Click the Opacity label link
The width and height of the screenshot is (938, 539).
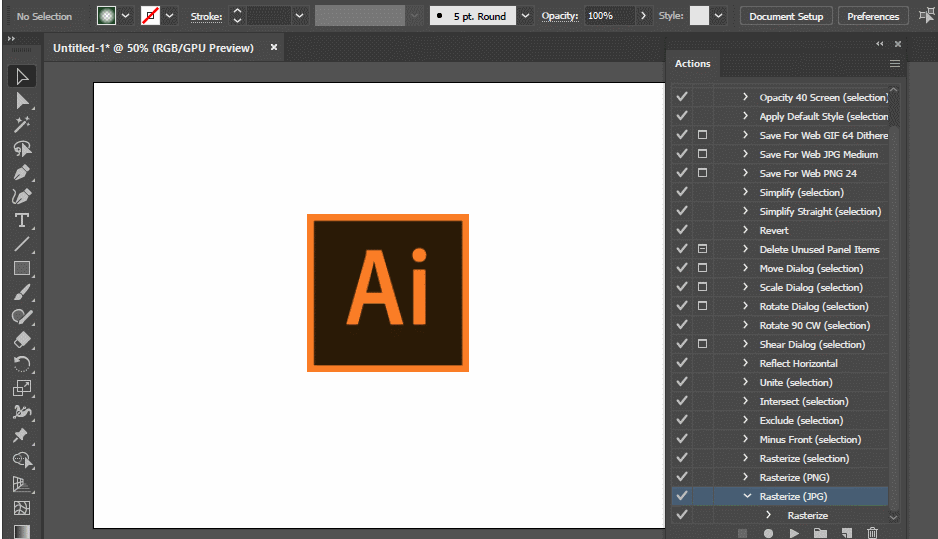pyautogui.click(x=560, y=16)
